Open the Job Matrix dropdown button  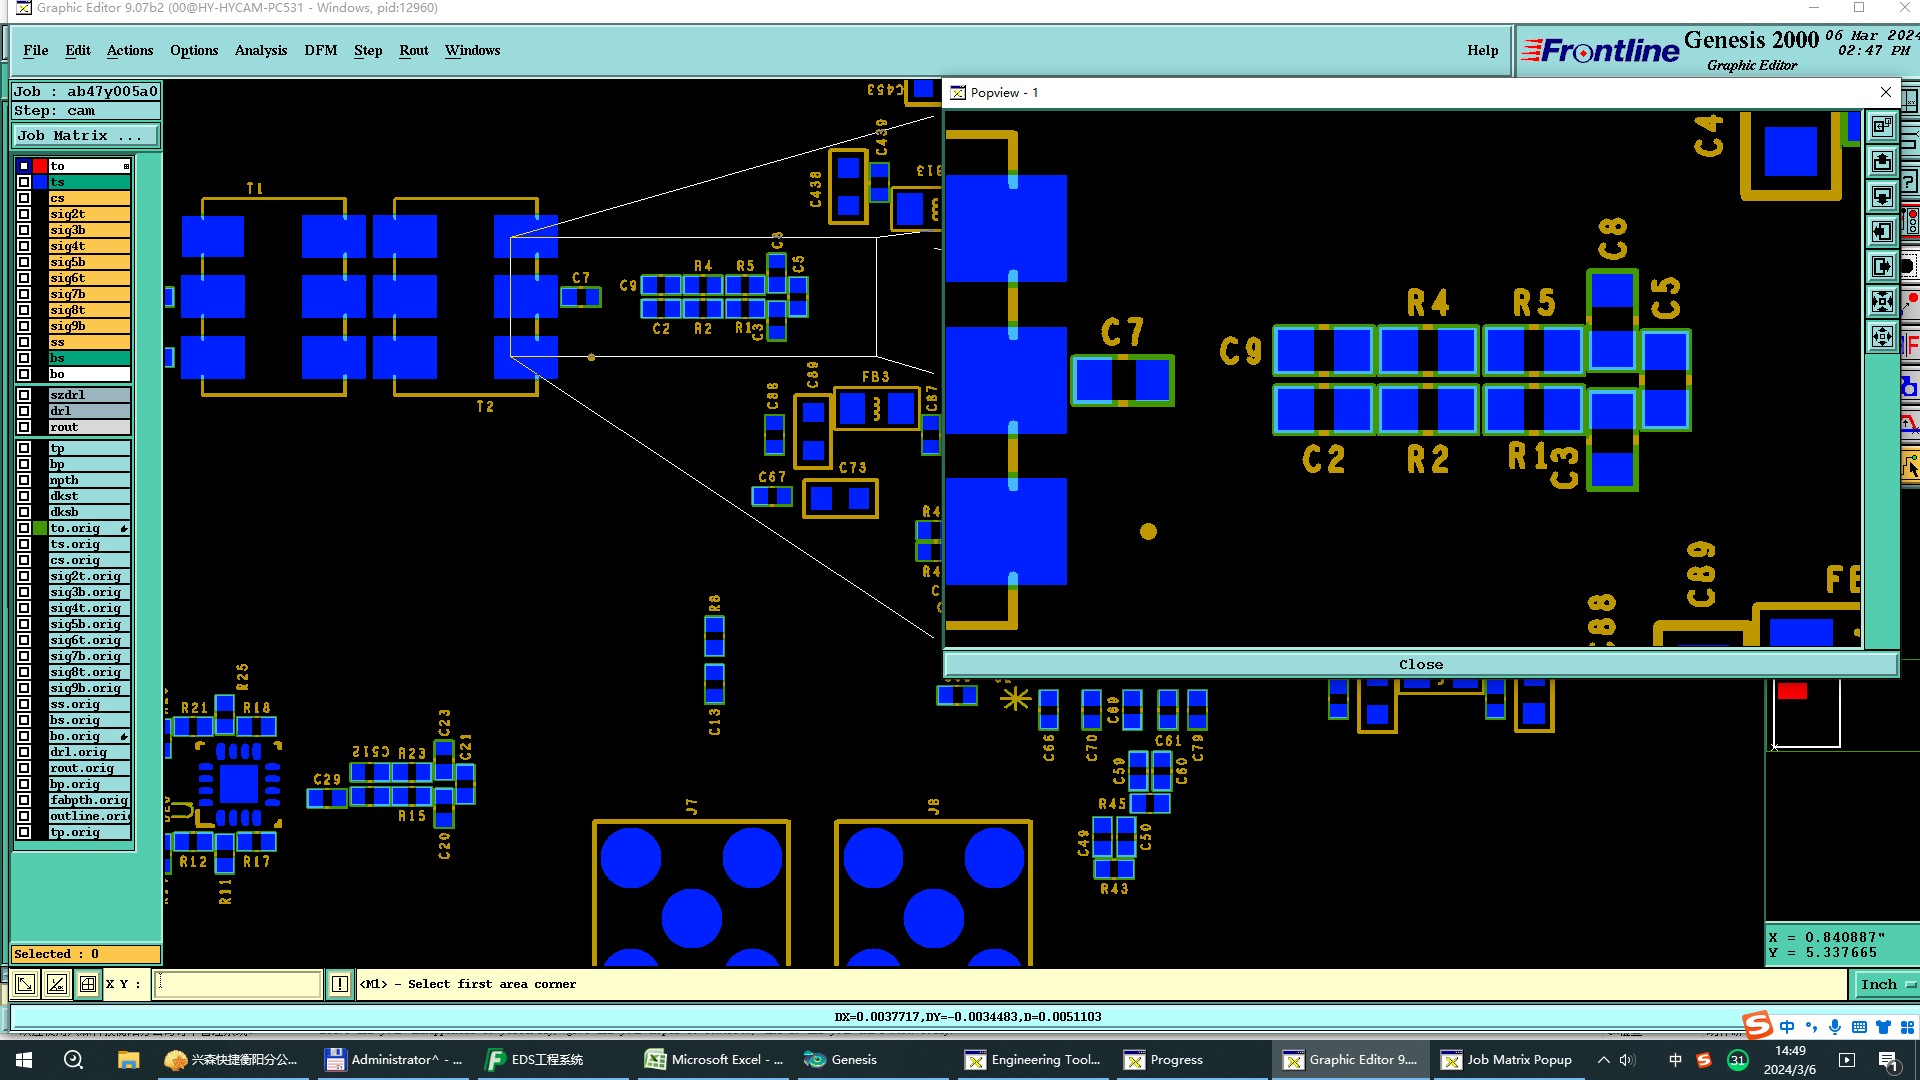[x=86, y=135]
